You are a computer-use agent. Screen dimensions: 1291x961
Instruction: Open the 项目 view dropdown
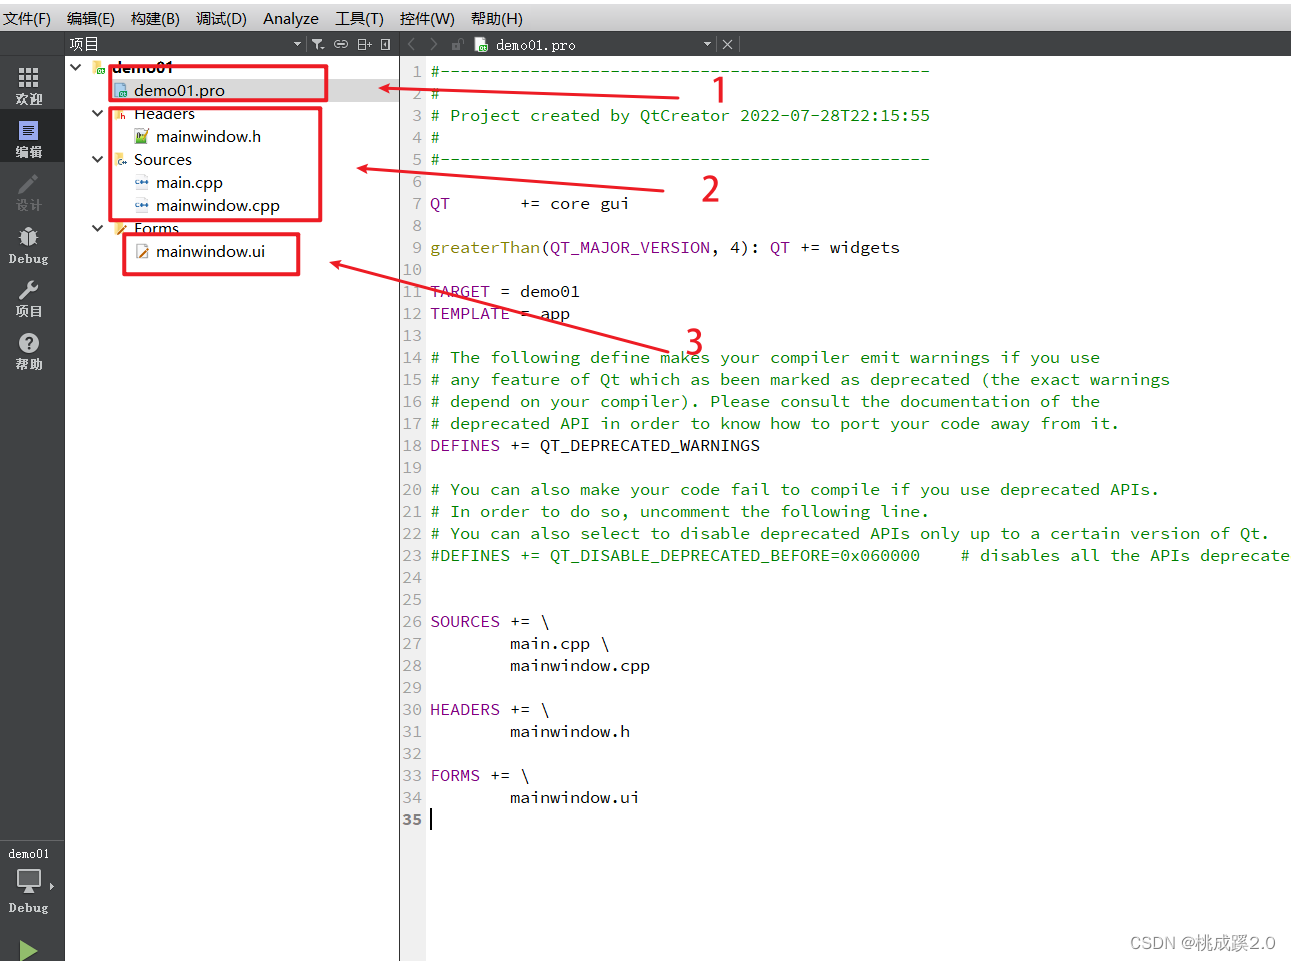[x=297, y=44]
